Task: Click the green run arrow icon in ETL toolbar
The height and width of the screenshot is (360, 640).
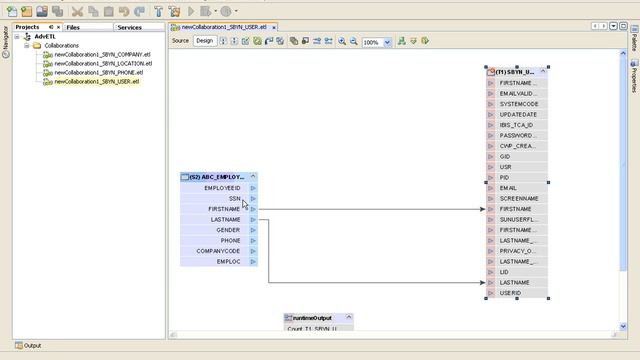Action: click(425, 41)
